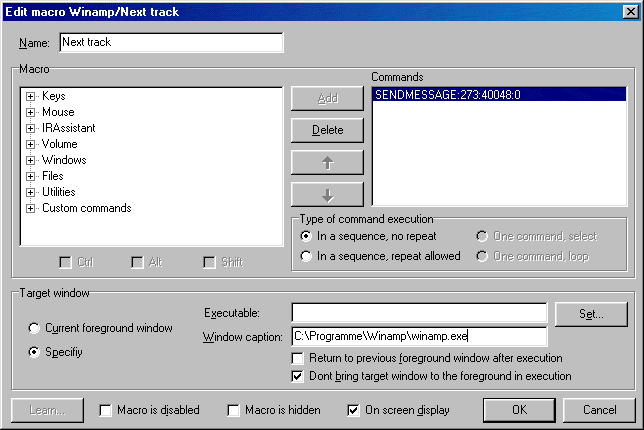Select the Files label in the tree
Image resolution: width=644 pixels, height=430 pixels.
pyautogui.click(x=53, y=176)
